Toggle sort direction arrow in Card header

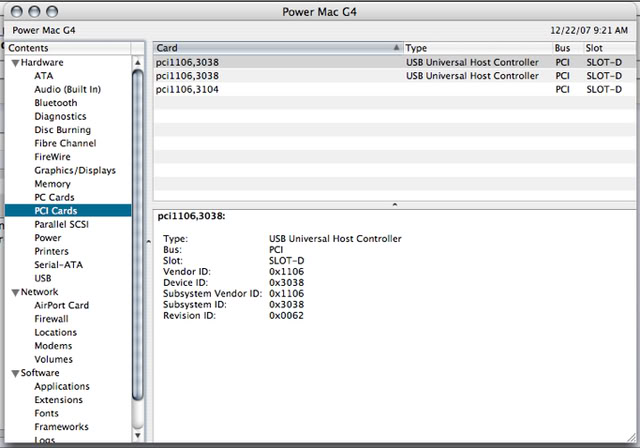(396, 47)
